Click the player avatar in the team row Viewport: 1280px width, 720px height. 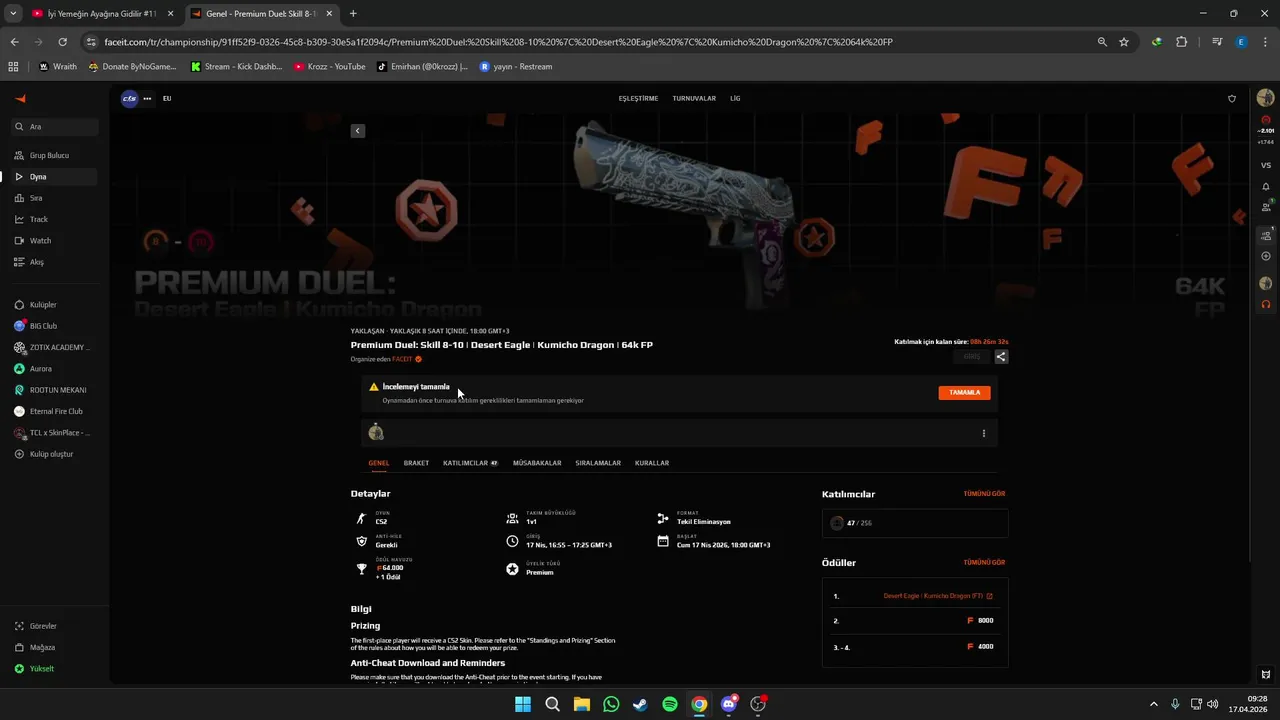376,432
